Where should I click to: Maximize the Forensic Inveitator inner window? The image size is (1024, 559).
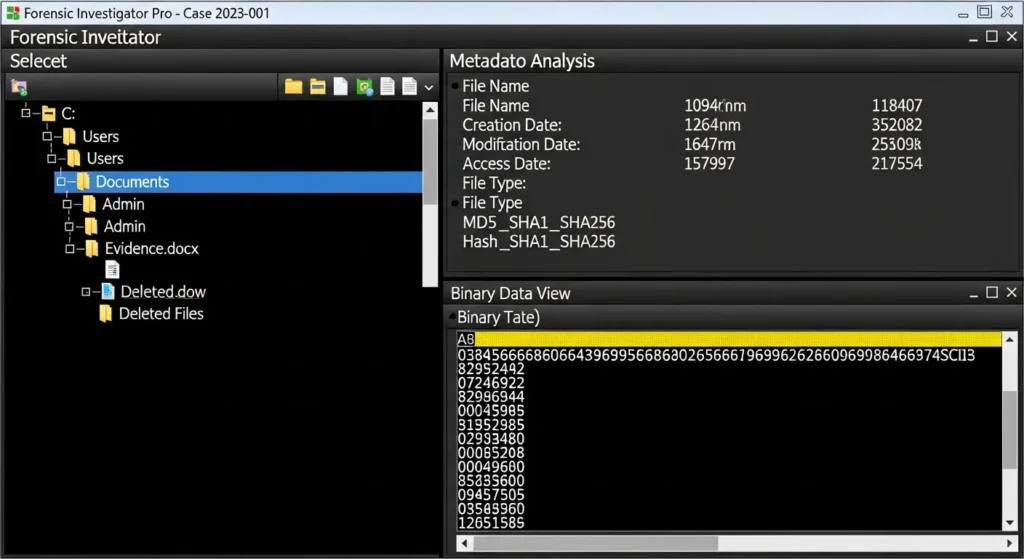[x=991, y=37]
